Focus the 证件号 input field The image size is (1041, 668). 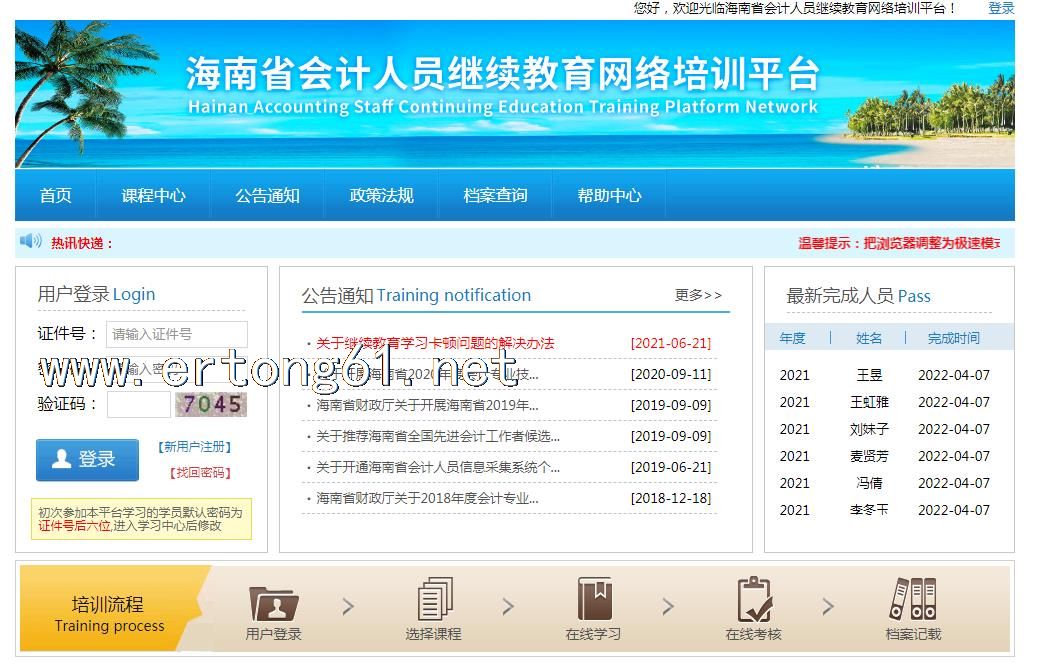pyautogui.click(x=177, y=334)
